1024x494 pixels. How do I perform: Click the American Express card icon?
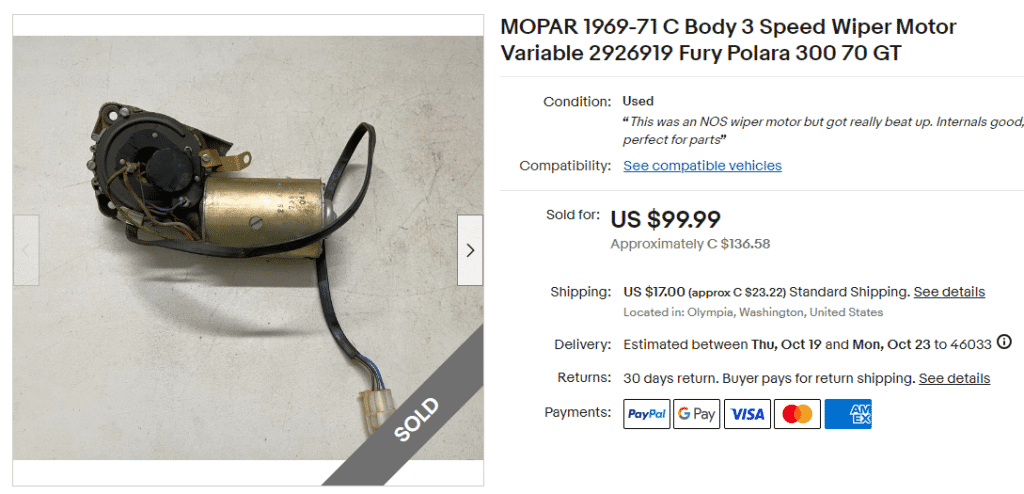(848, 414)
